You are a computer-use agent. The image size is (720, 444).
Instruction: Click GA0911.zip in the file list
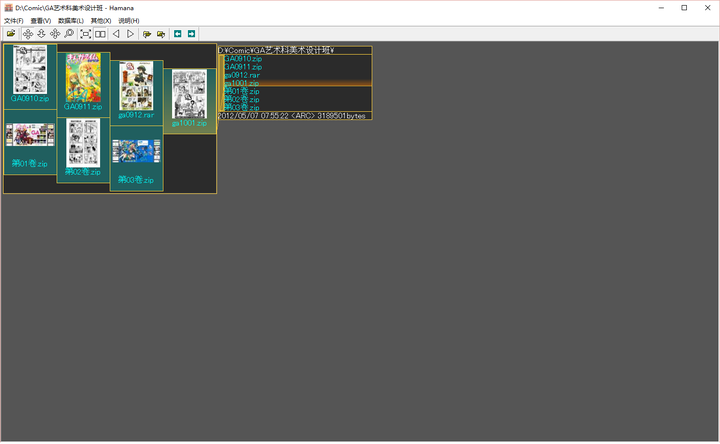point(243,67)
